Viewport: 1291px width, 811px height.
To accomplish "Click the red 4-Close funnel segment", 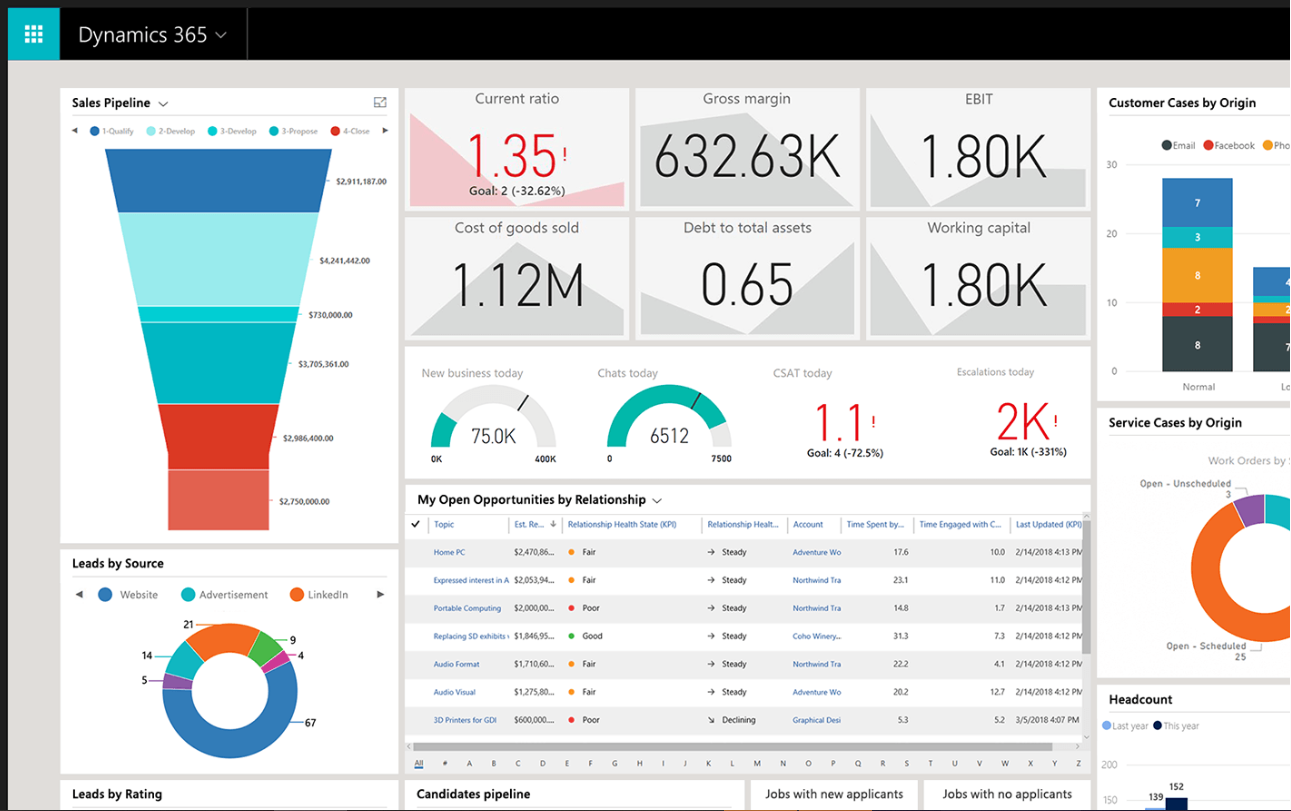I will 219,436.
